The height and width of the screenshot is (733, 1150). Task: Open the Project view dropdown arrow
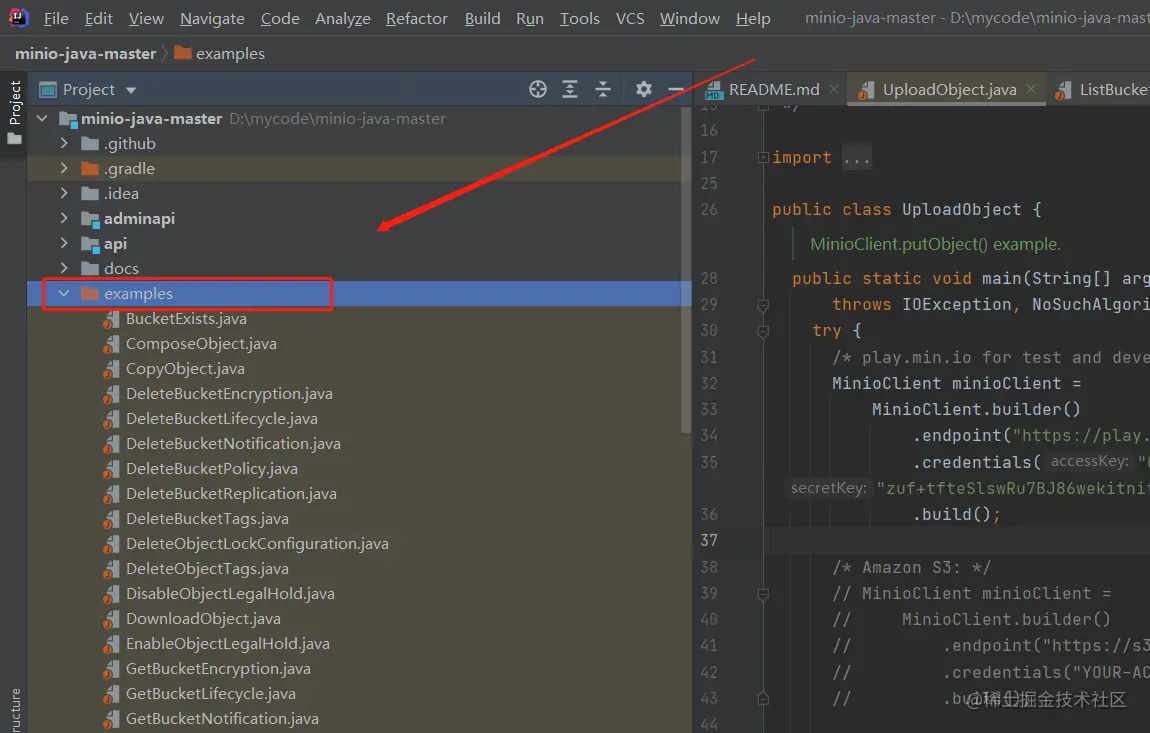(131, 90)
